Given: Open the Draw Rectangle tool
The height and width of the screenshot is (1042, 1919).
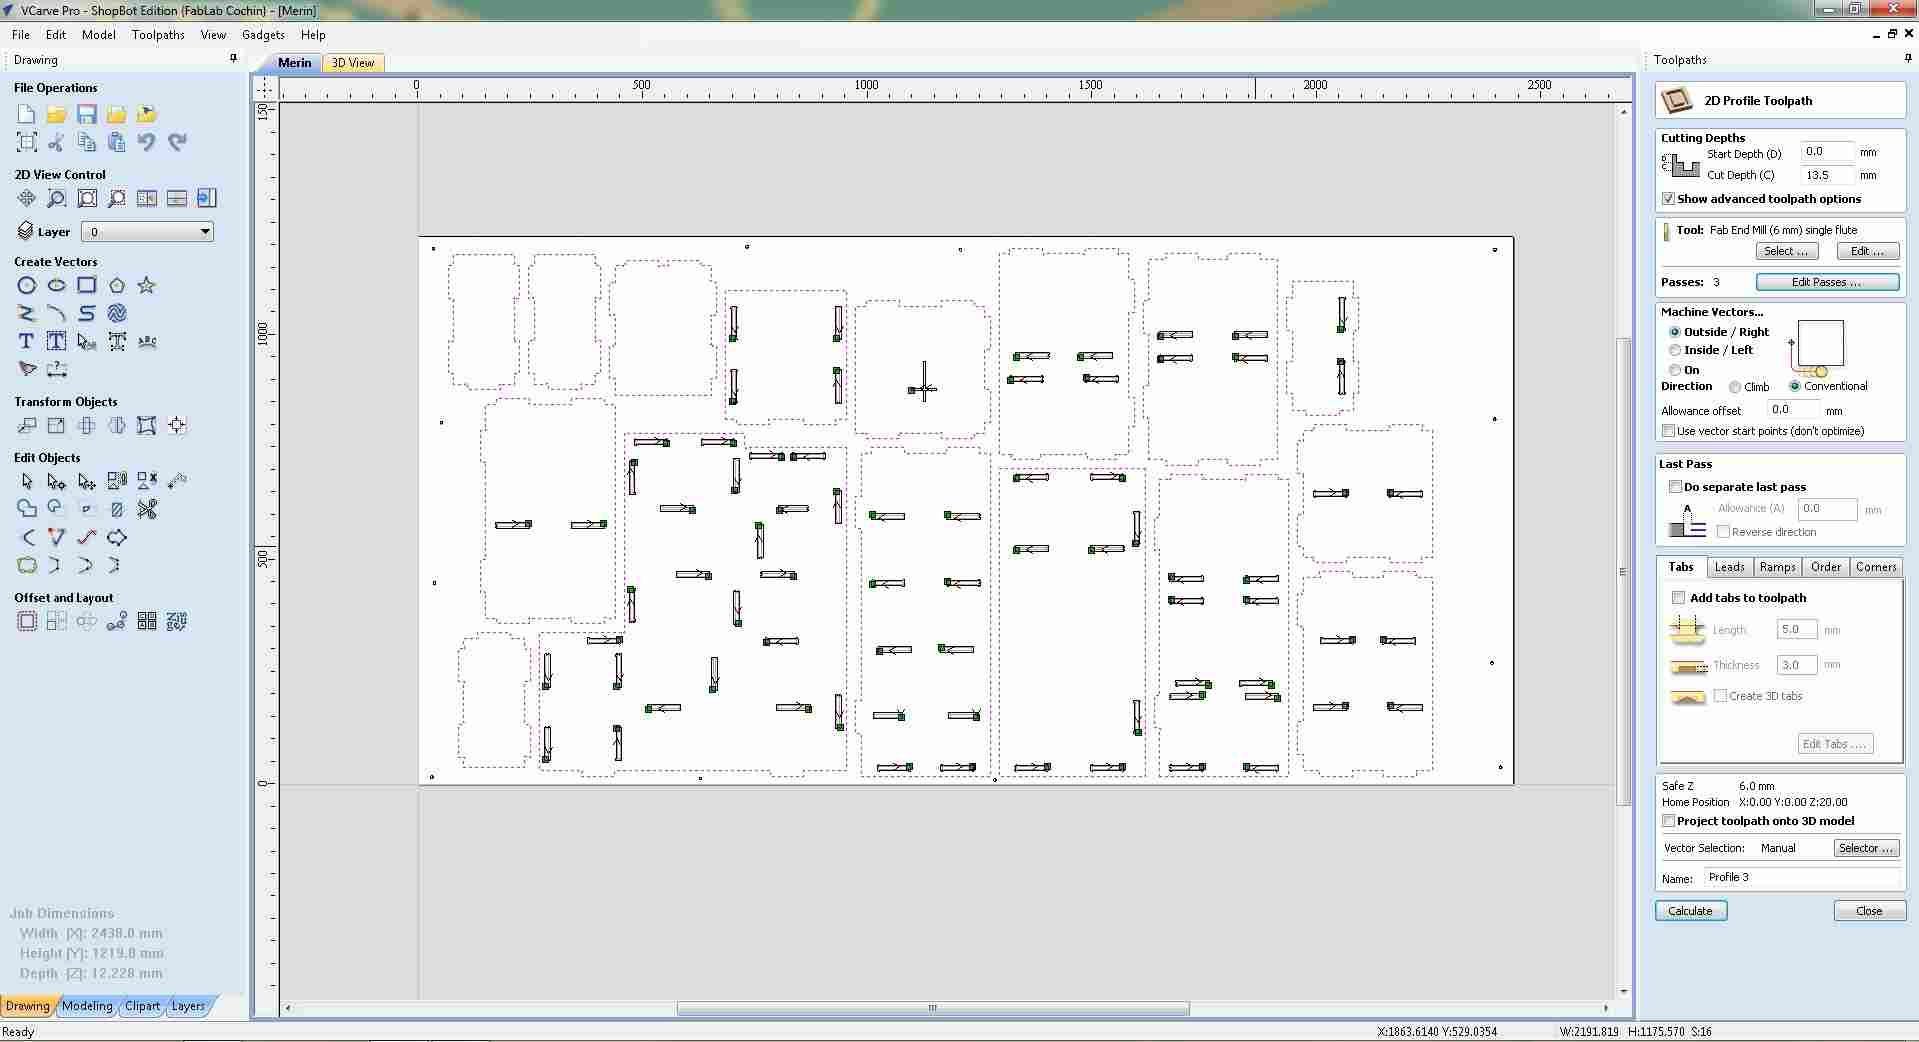Looking at the screenshot, I should (x=86, y=285).
